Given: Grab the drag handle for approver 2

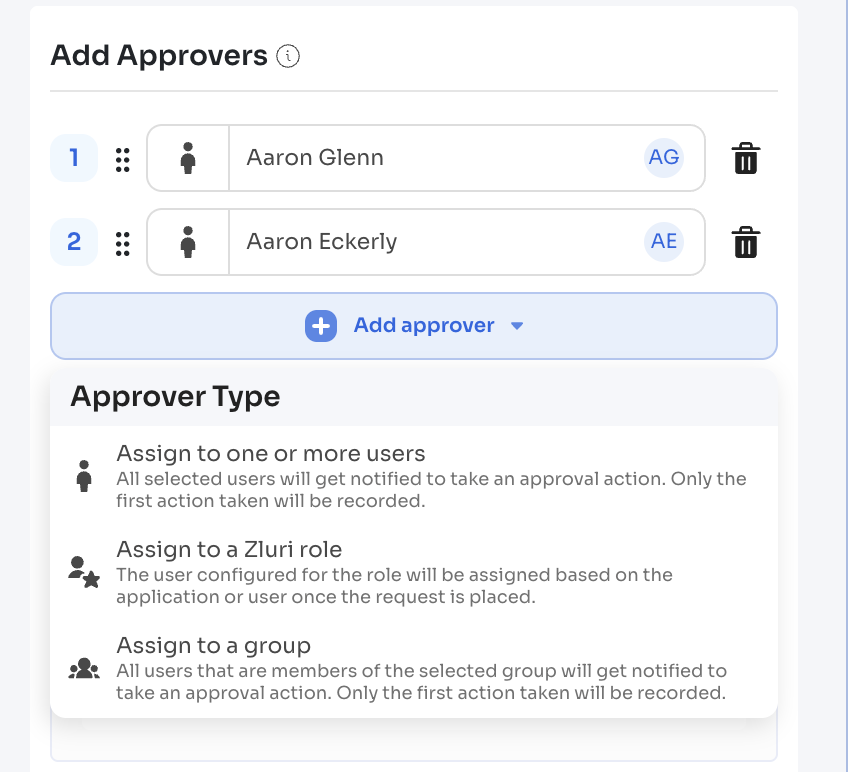Looking at the screenshot, I should (x=123, y=244).
